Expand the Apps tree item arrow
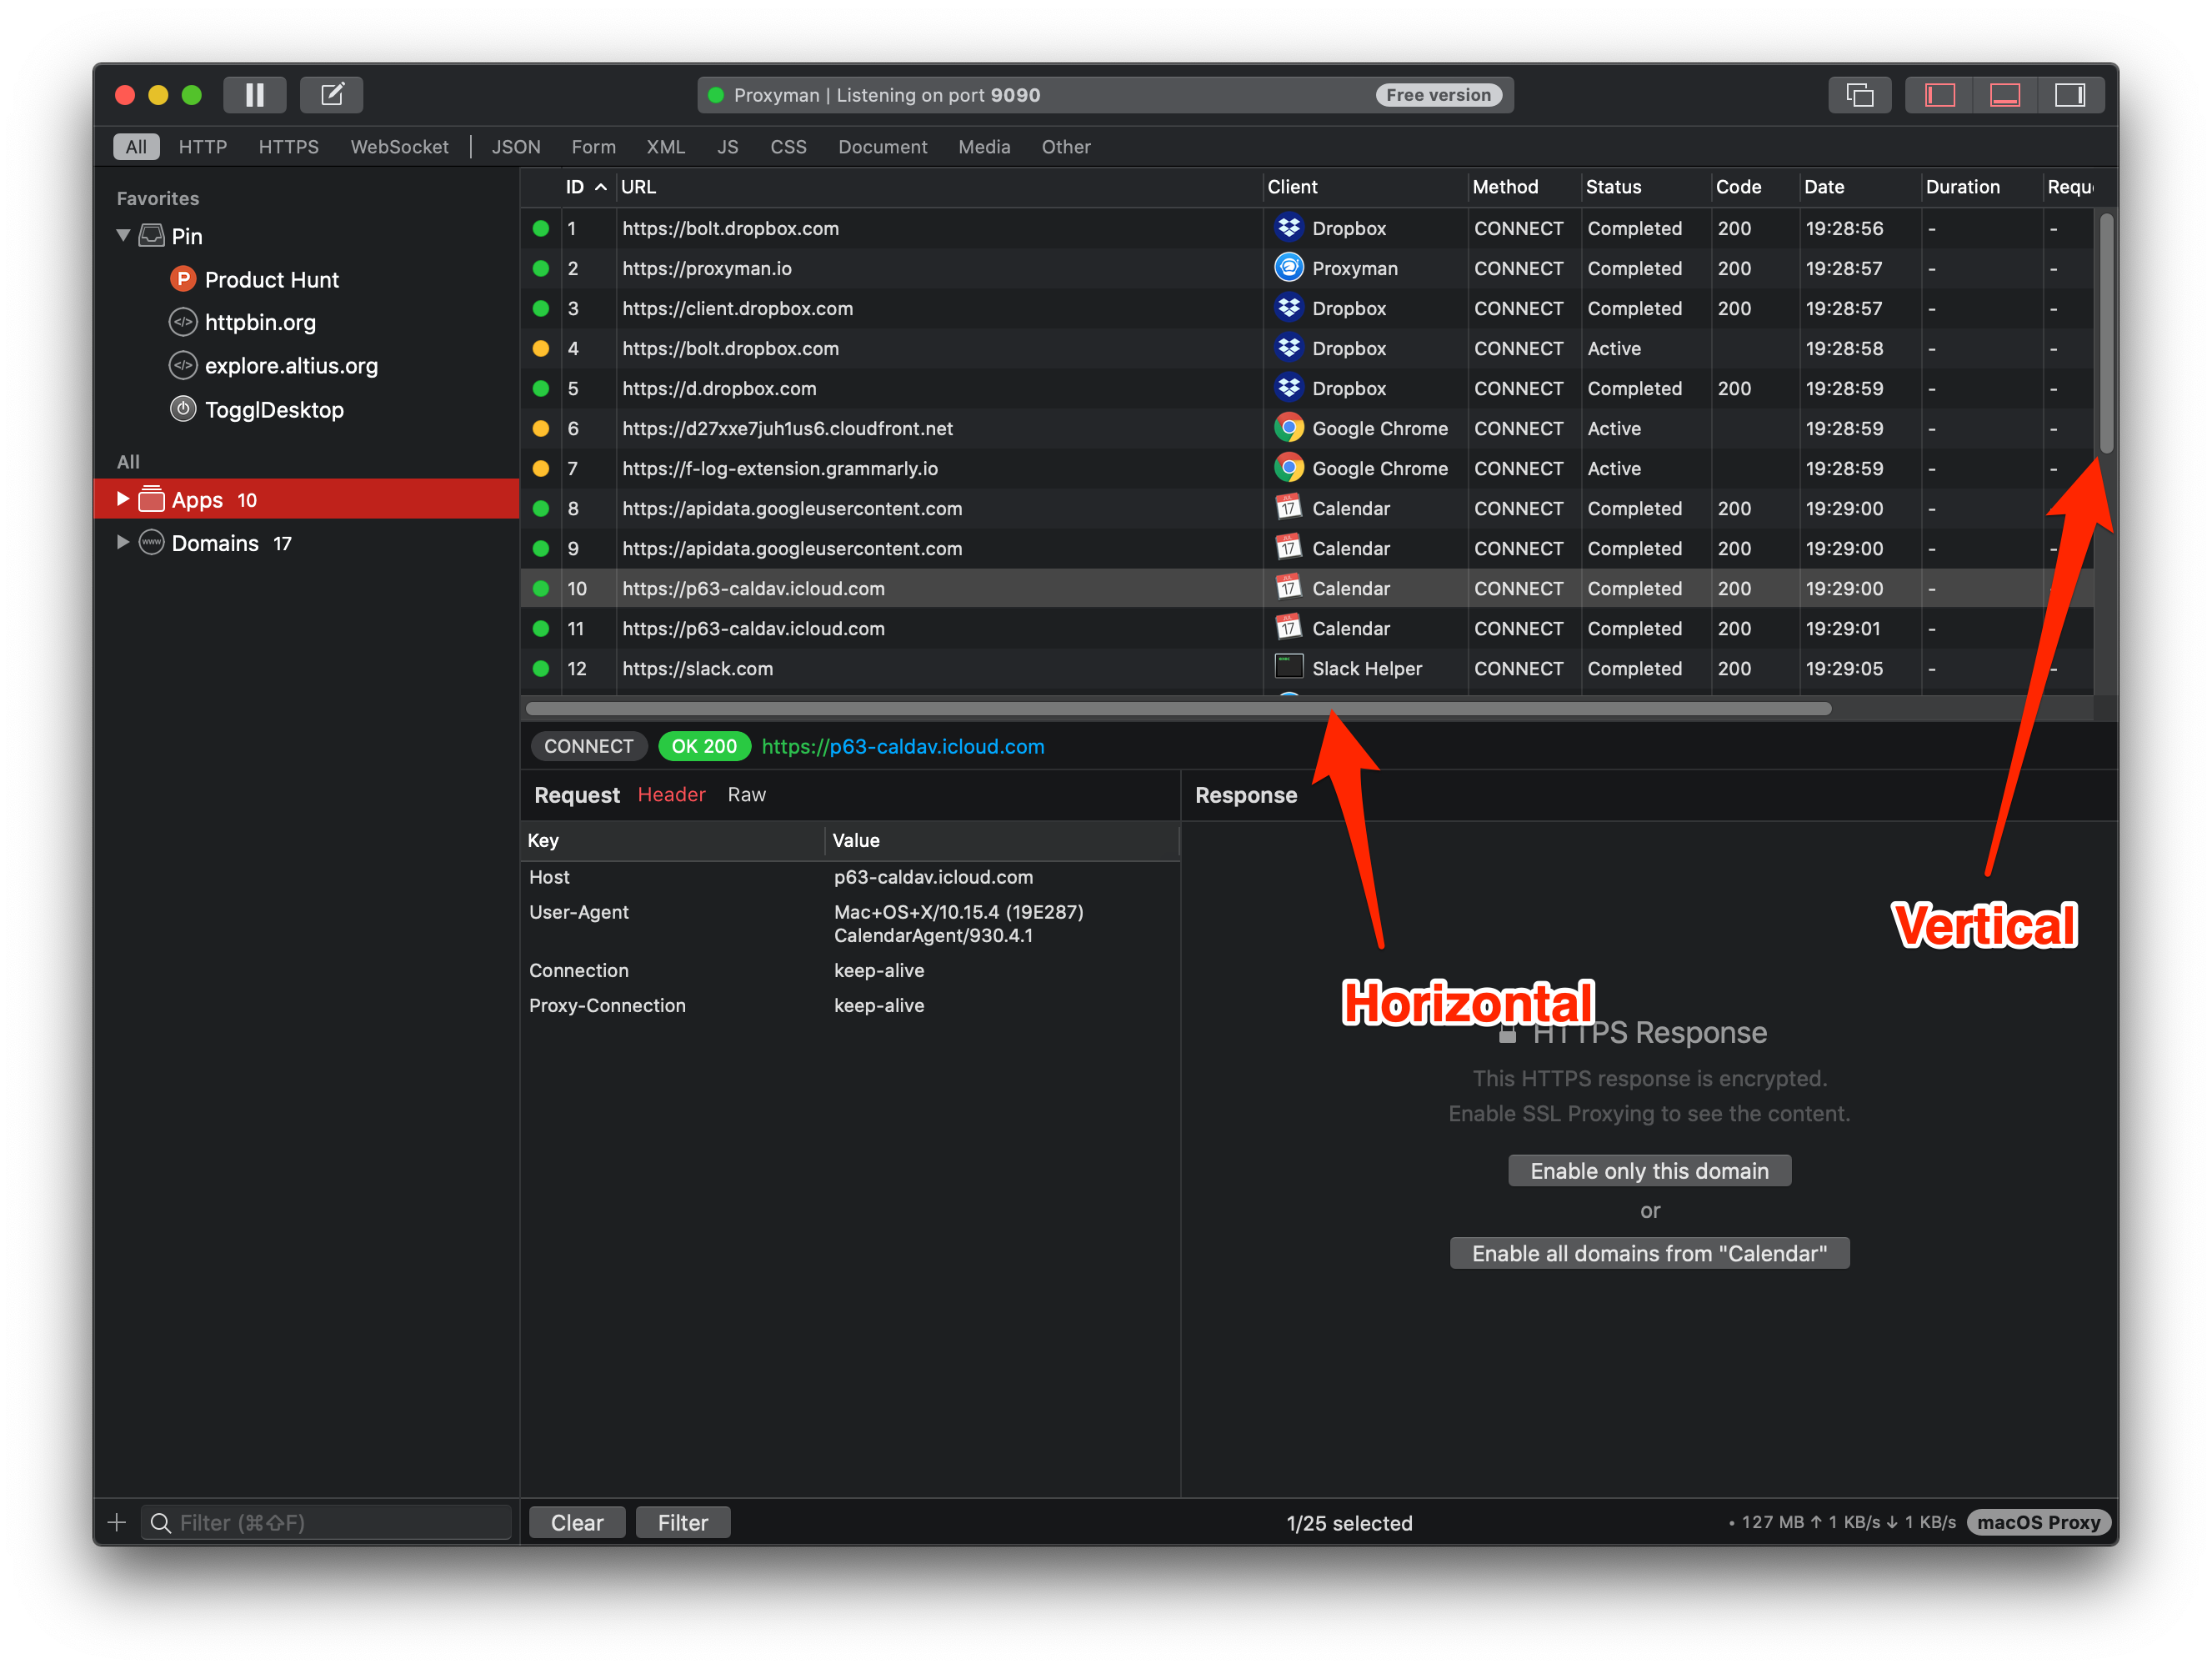Image resolution: width=2212 pixels, height=1669 pixels. pos(123,499)
